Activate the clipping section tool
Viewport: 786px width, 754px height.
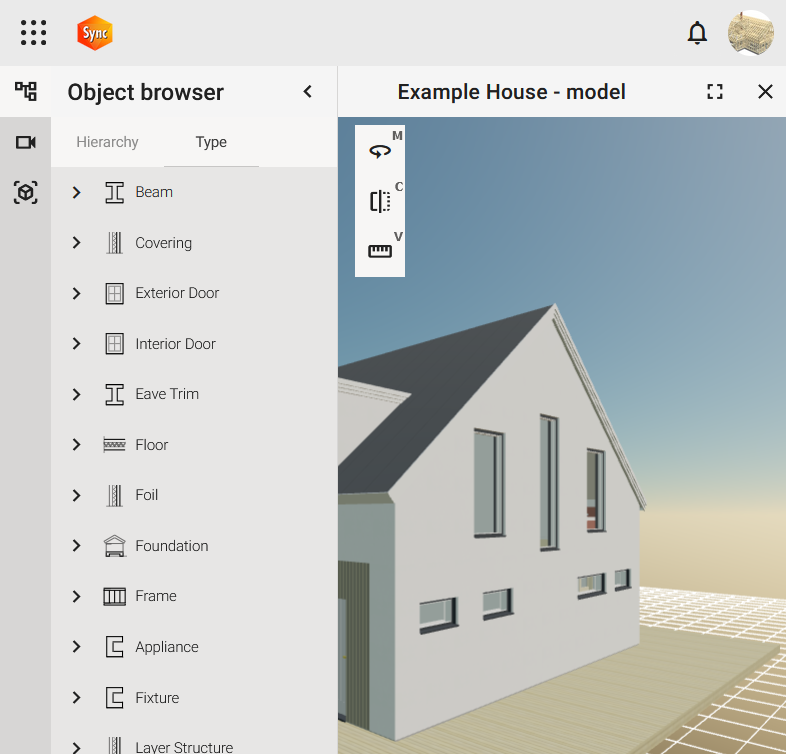click(380, 201)
